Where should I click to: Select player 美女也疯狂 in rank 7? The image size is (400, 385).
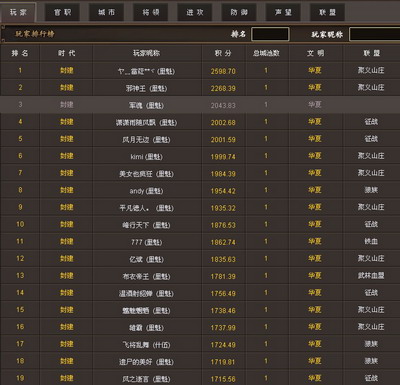tap(147, 174)
